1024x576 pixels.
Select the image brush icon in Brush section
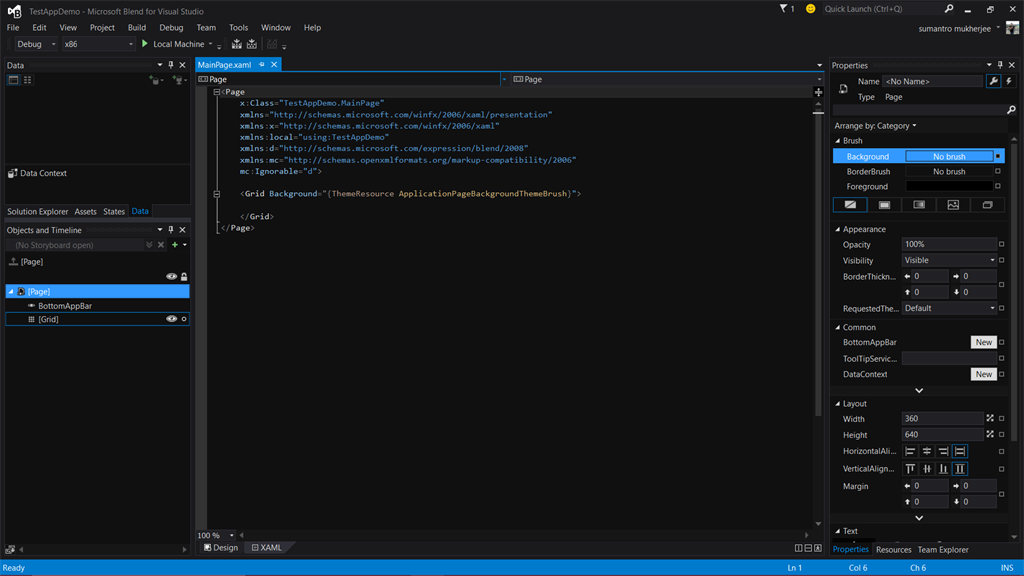953,205
